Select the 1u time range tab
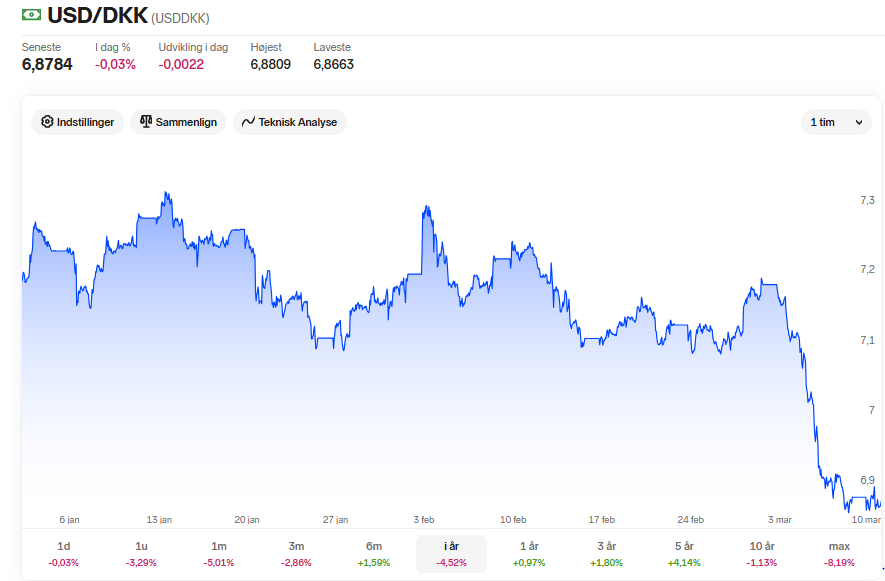Screen dimensions: 885x581 click(x=141, y=554)
